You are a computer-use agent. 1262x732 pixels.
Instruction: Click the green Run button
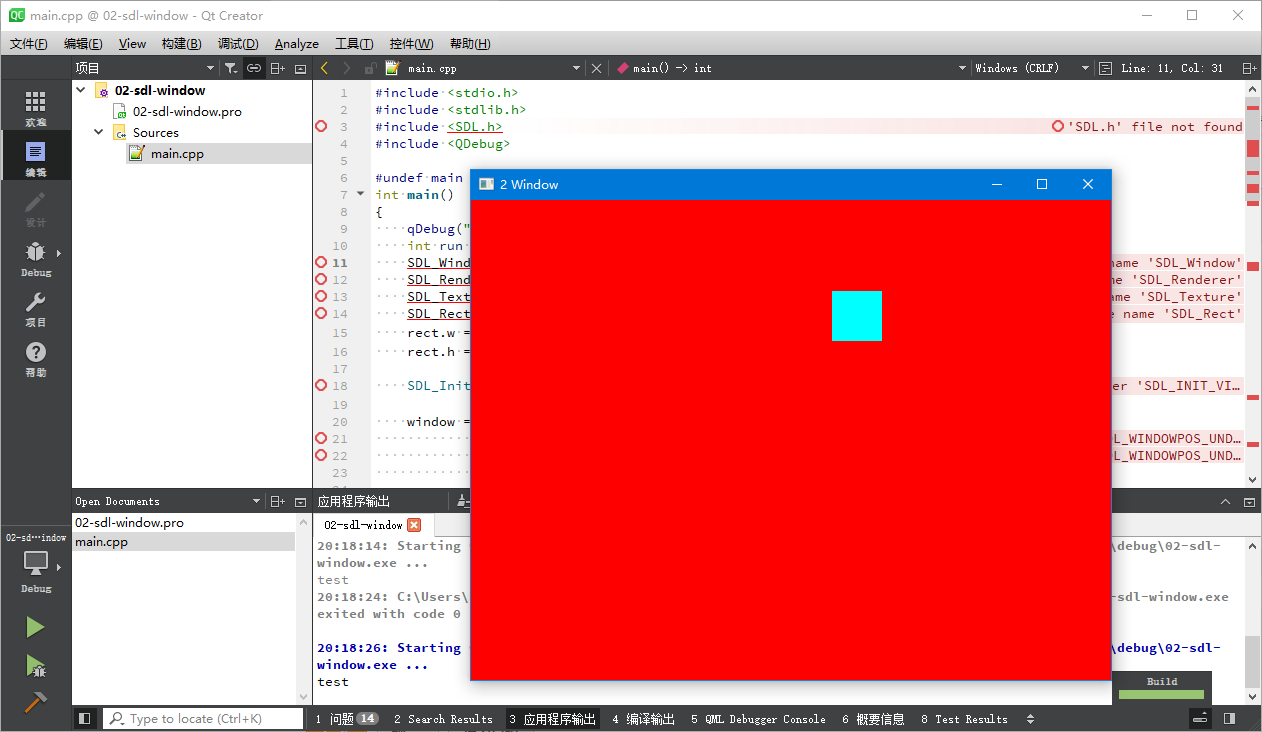pos(35,627)
